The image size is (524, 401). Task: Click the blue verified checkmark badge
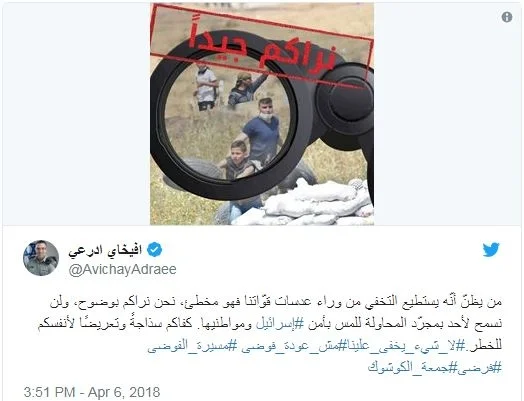[154, 250]
